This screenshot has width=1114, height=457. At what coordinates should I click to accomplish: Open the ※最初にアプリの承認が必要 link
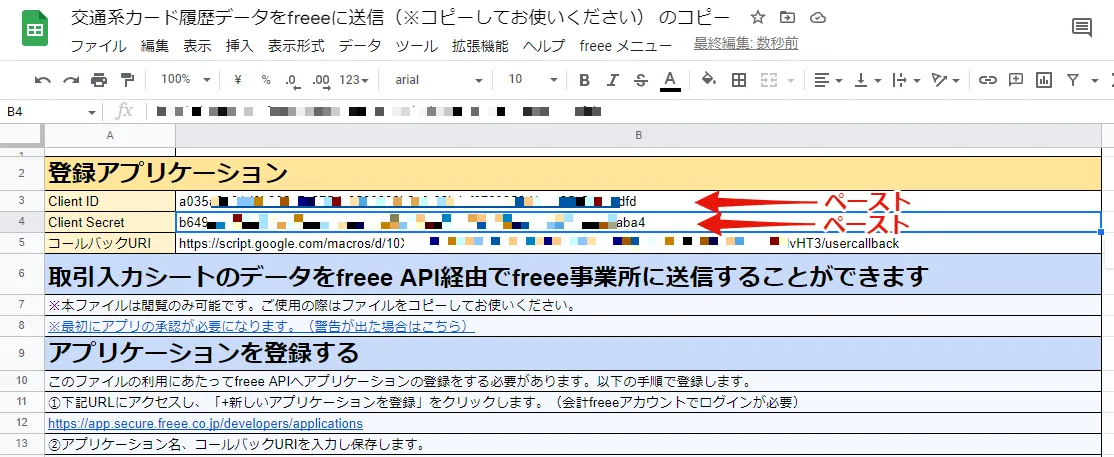coord(261,326)
